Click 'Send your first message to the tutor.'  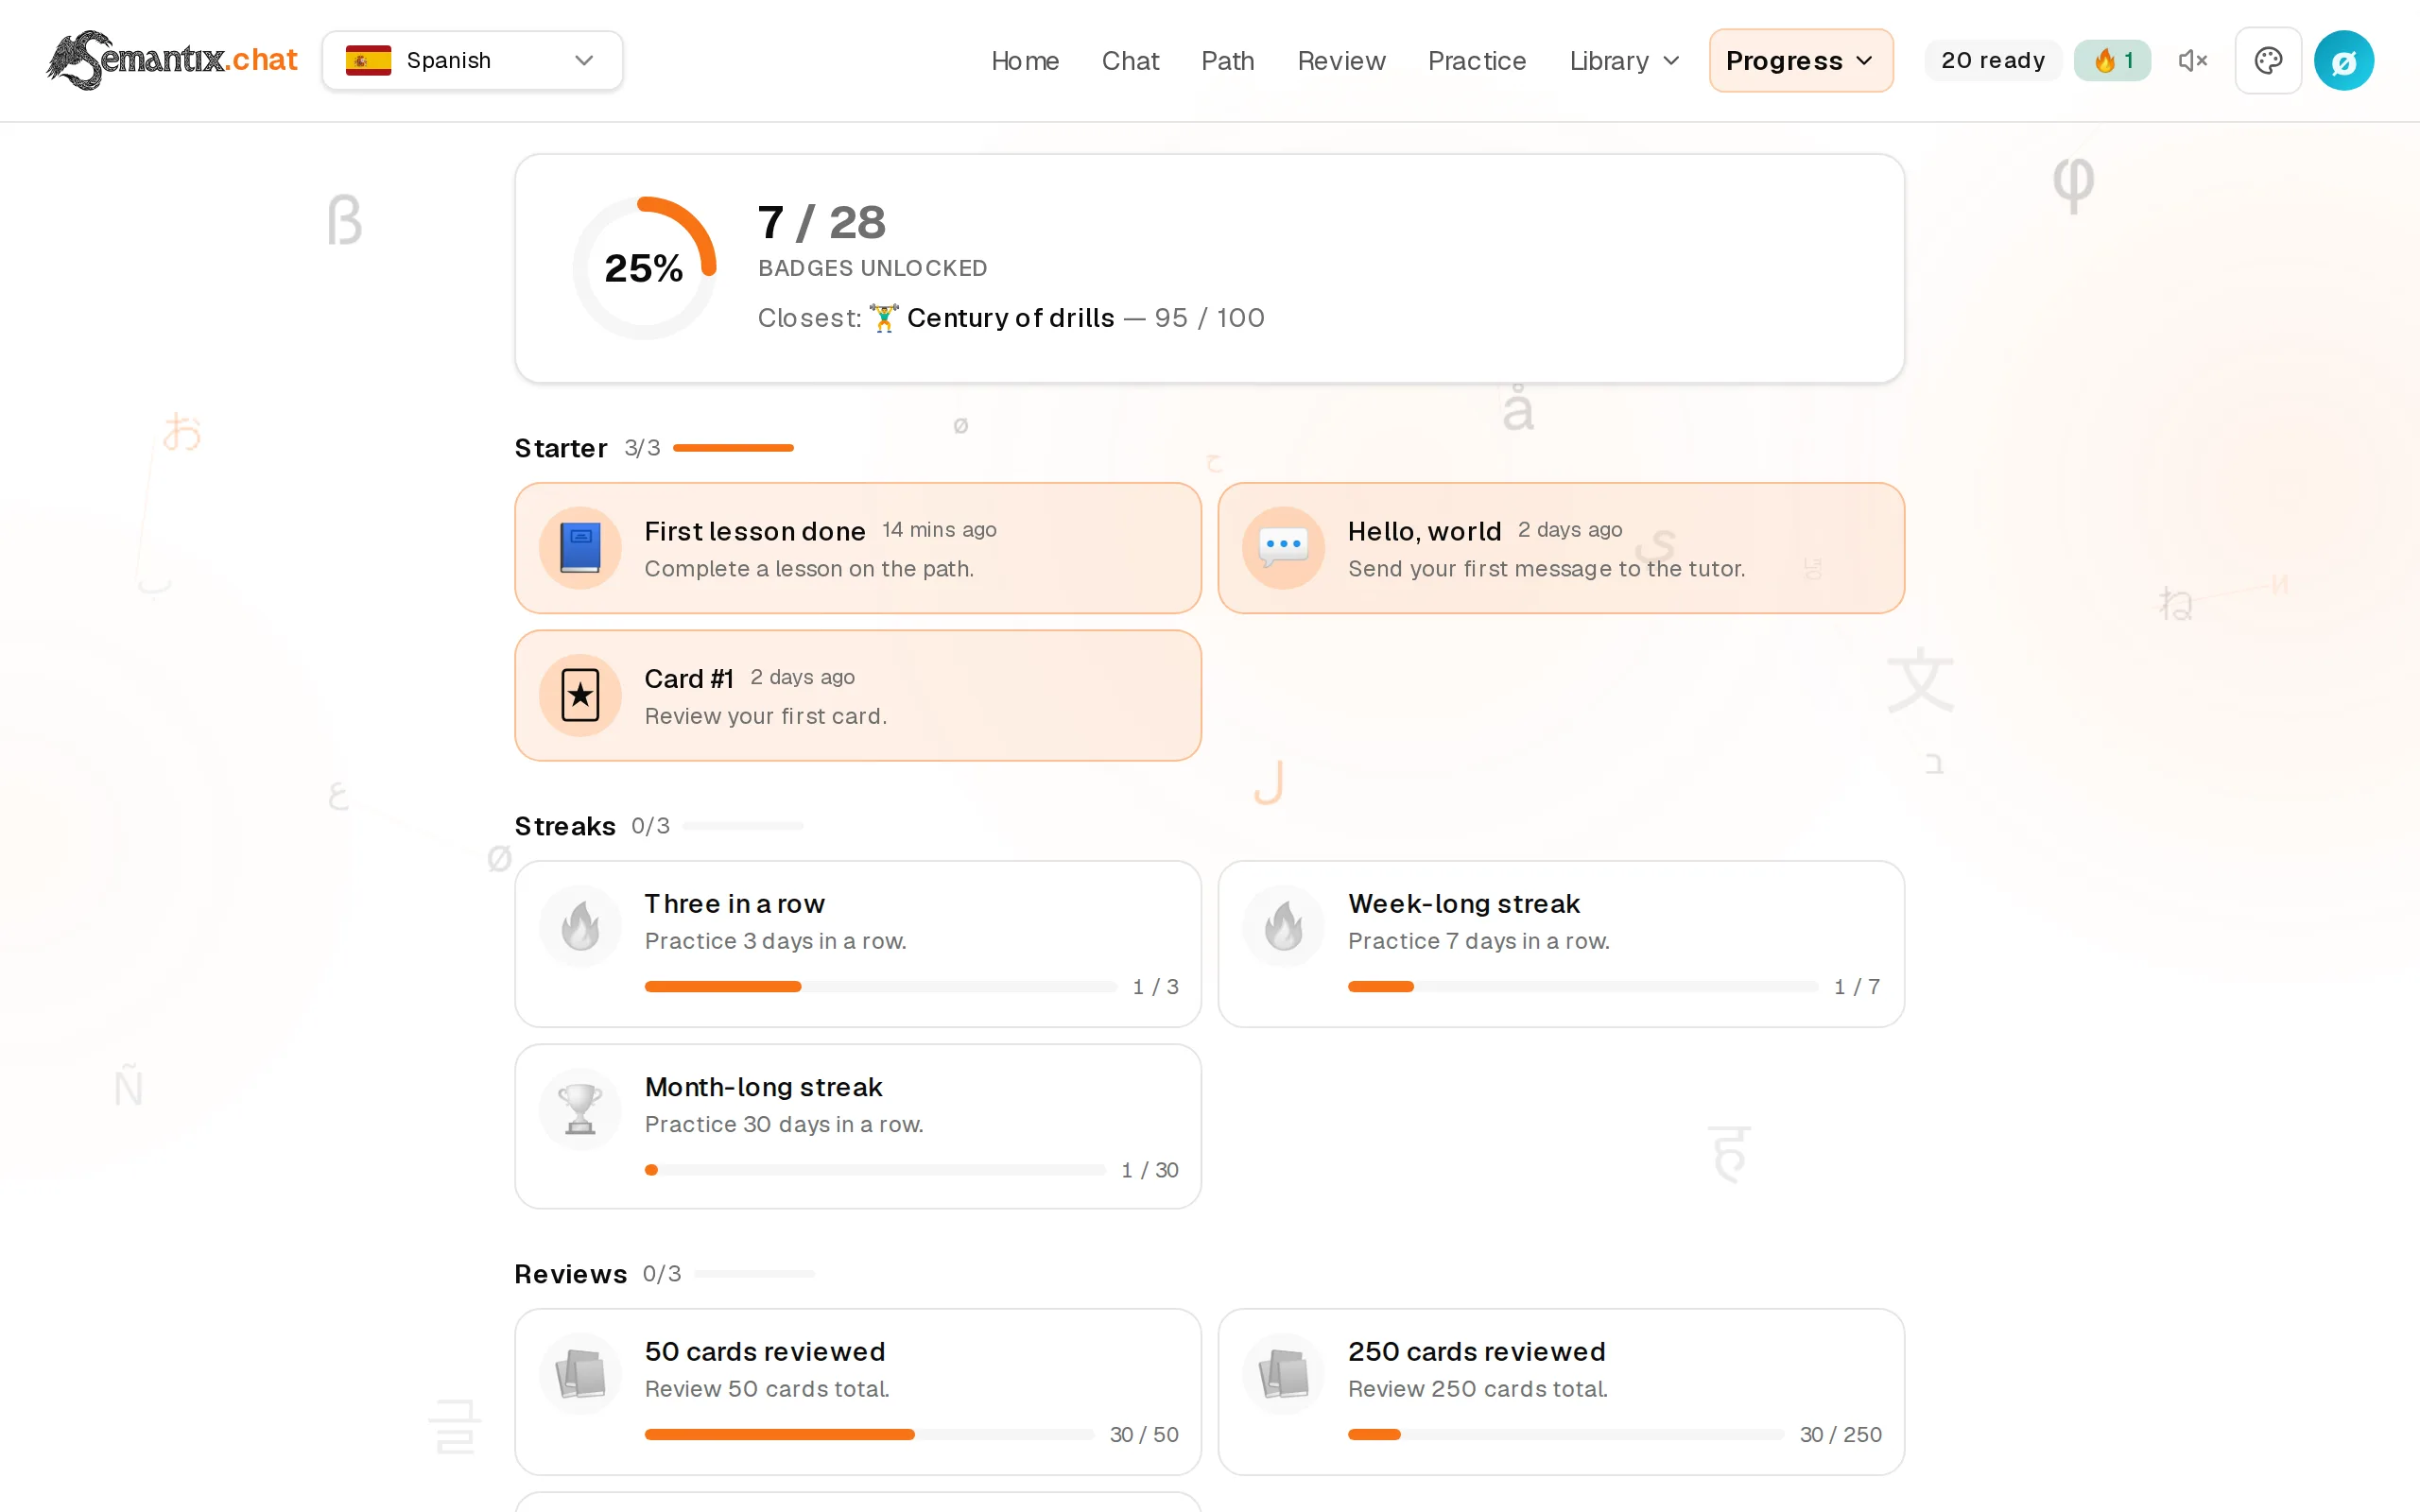1546,569
